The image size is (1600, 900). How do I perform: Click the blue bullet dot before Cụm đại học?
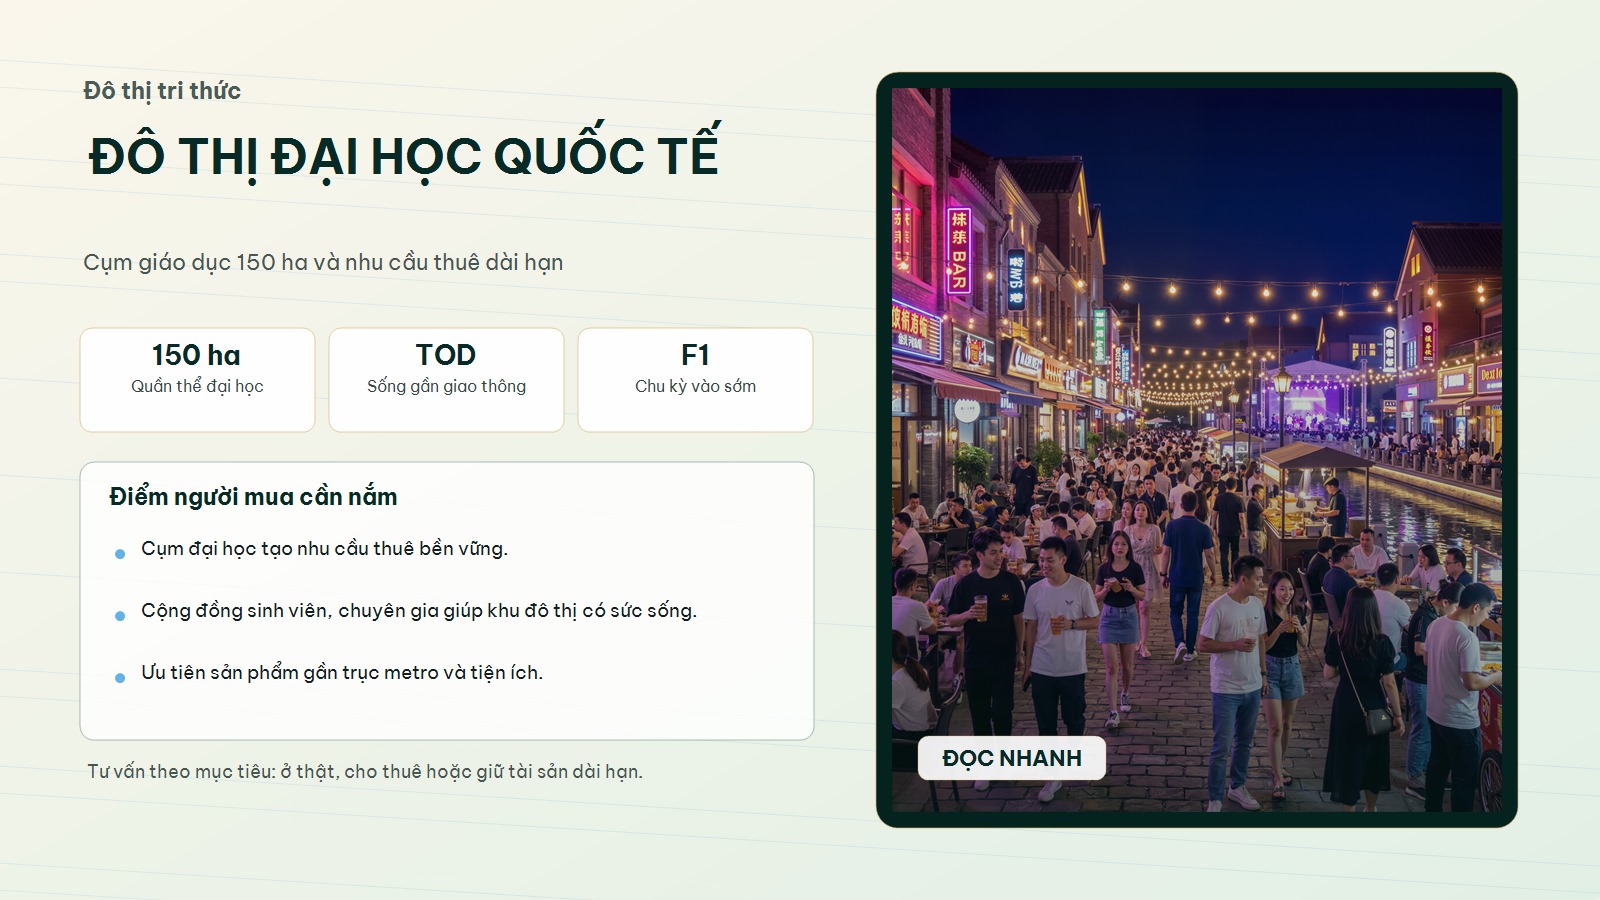[x=120, y=554]
